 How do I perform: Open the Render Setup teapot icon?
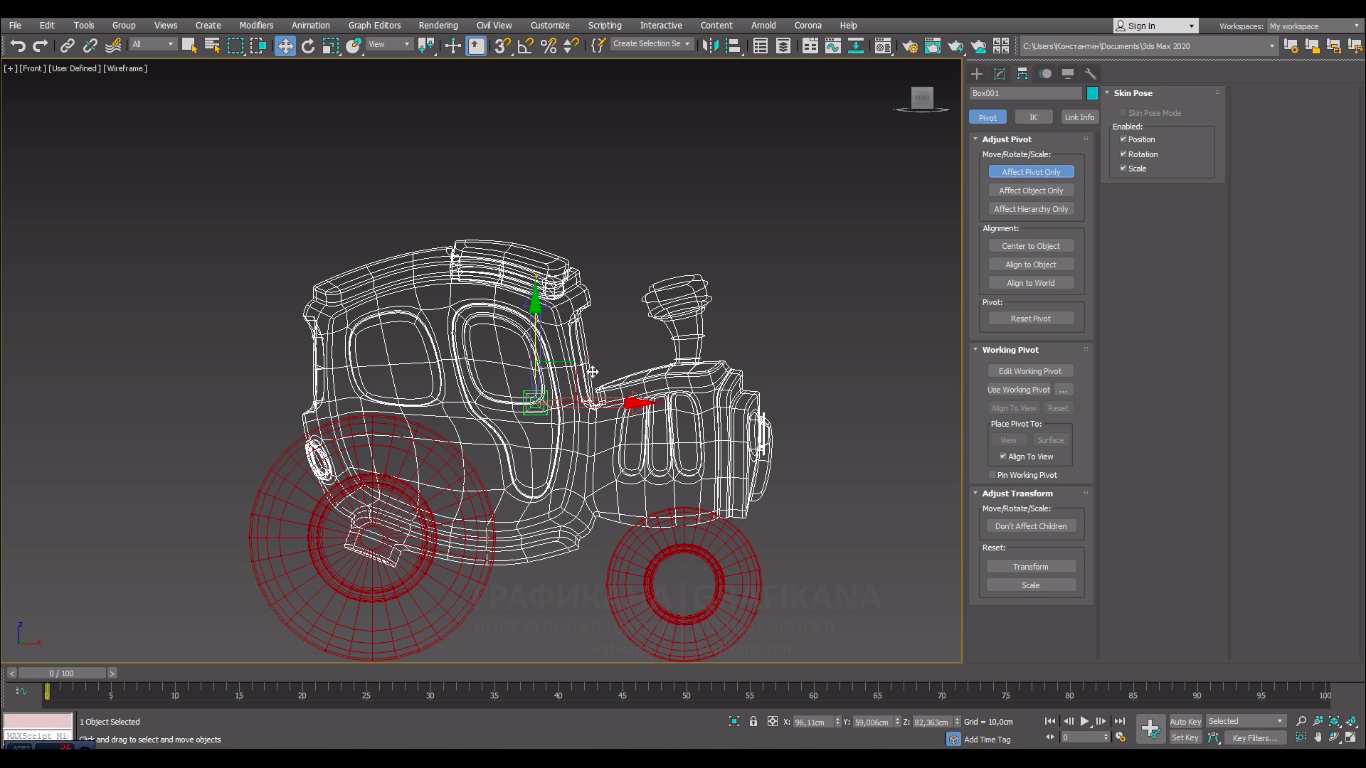tap(909, 46)
